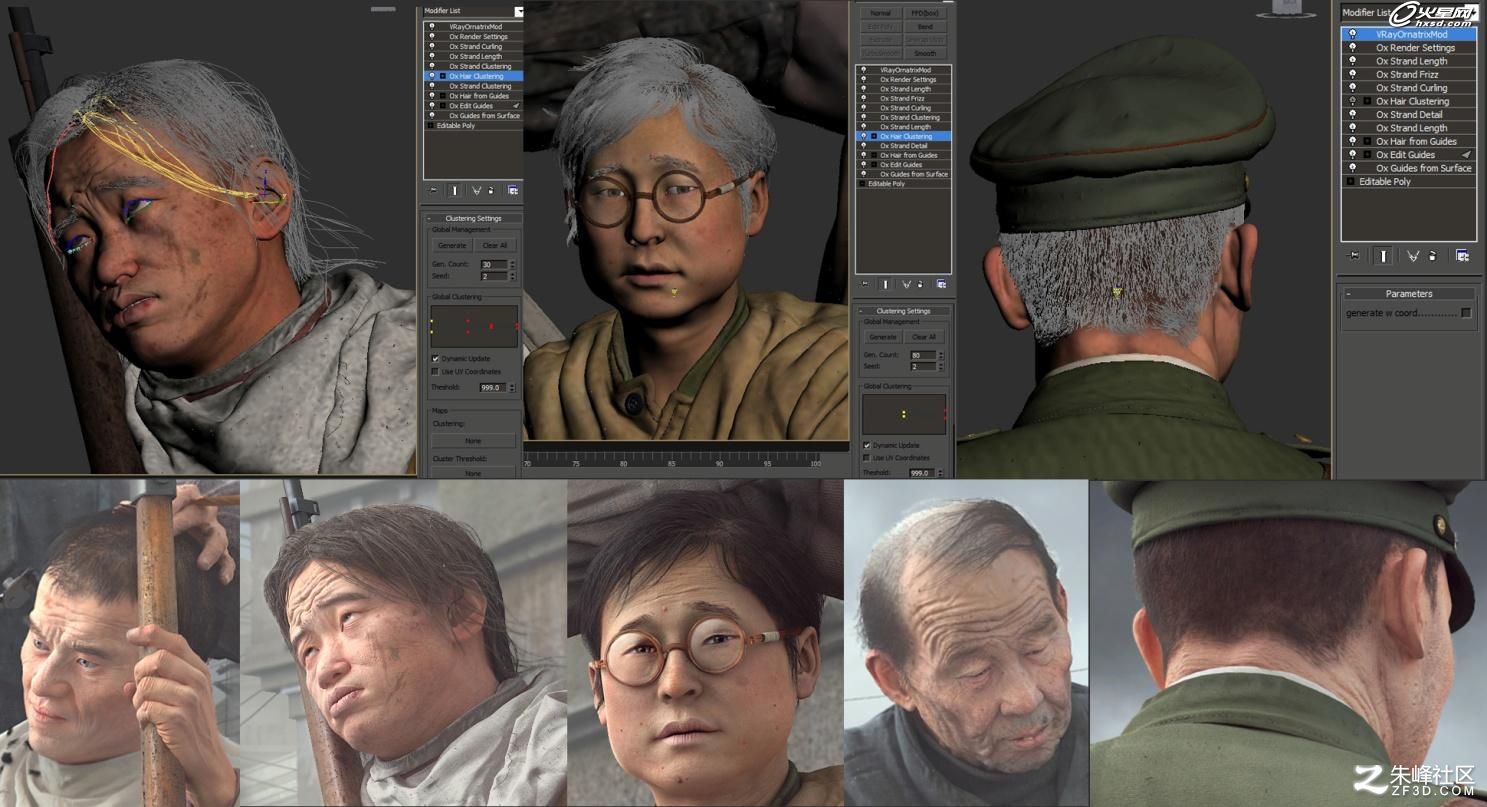Viewport: 1487px width, 807px height.
Task: Apply the FFD(box) modifier button
Action: coord(925,13)
